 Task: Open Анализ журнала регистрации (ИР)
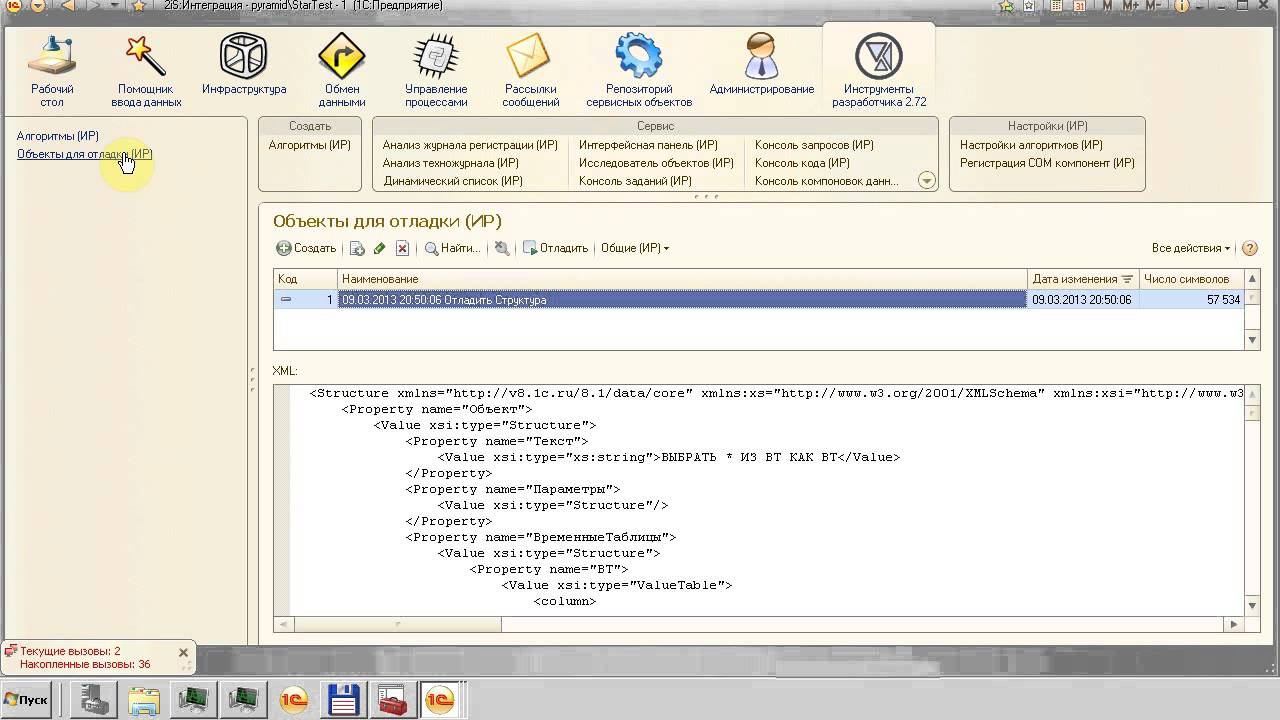click(x=470, y=145)
